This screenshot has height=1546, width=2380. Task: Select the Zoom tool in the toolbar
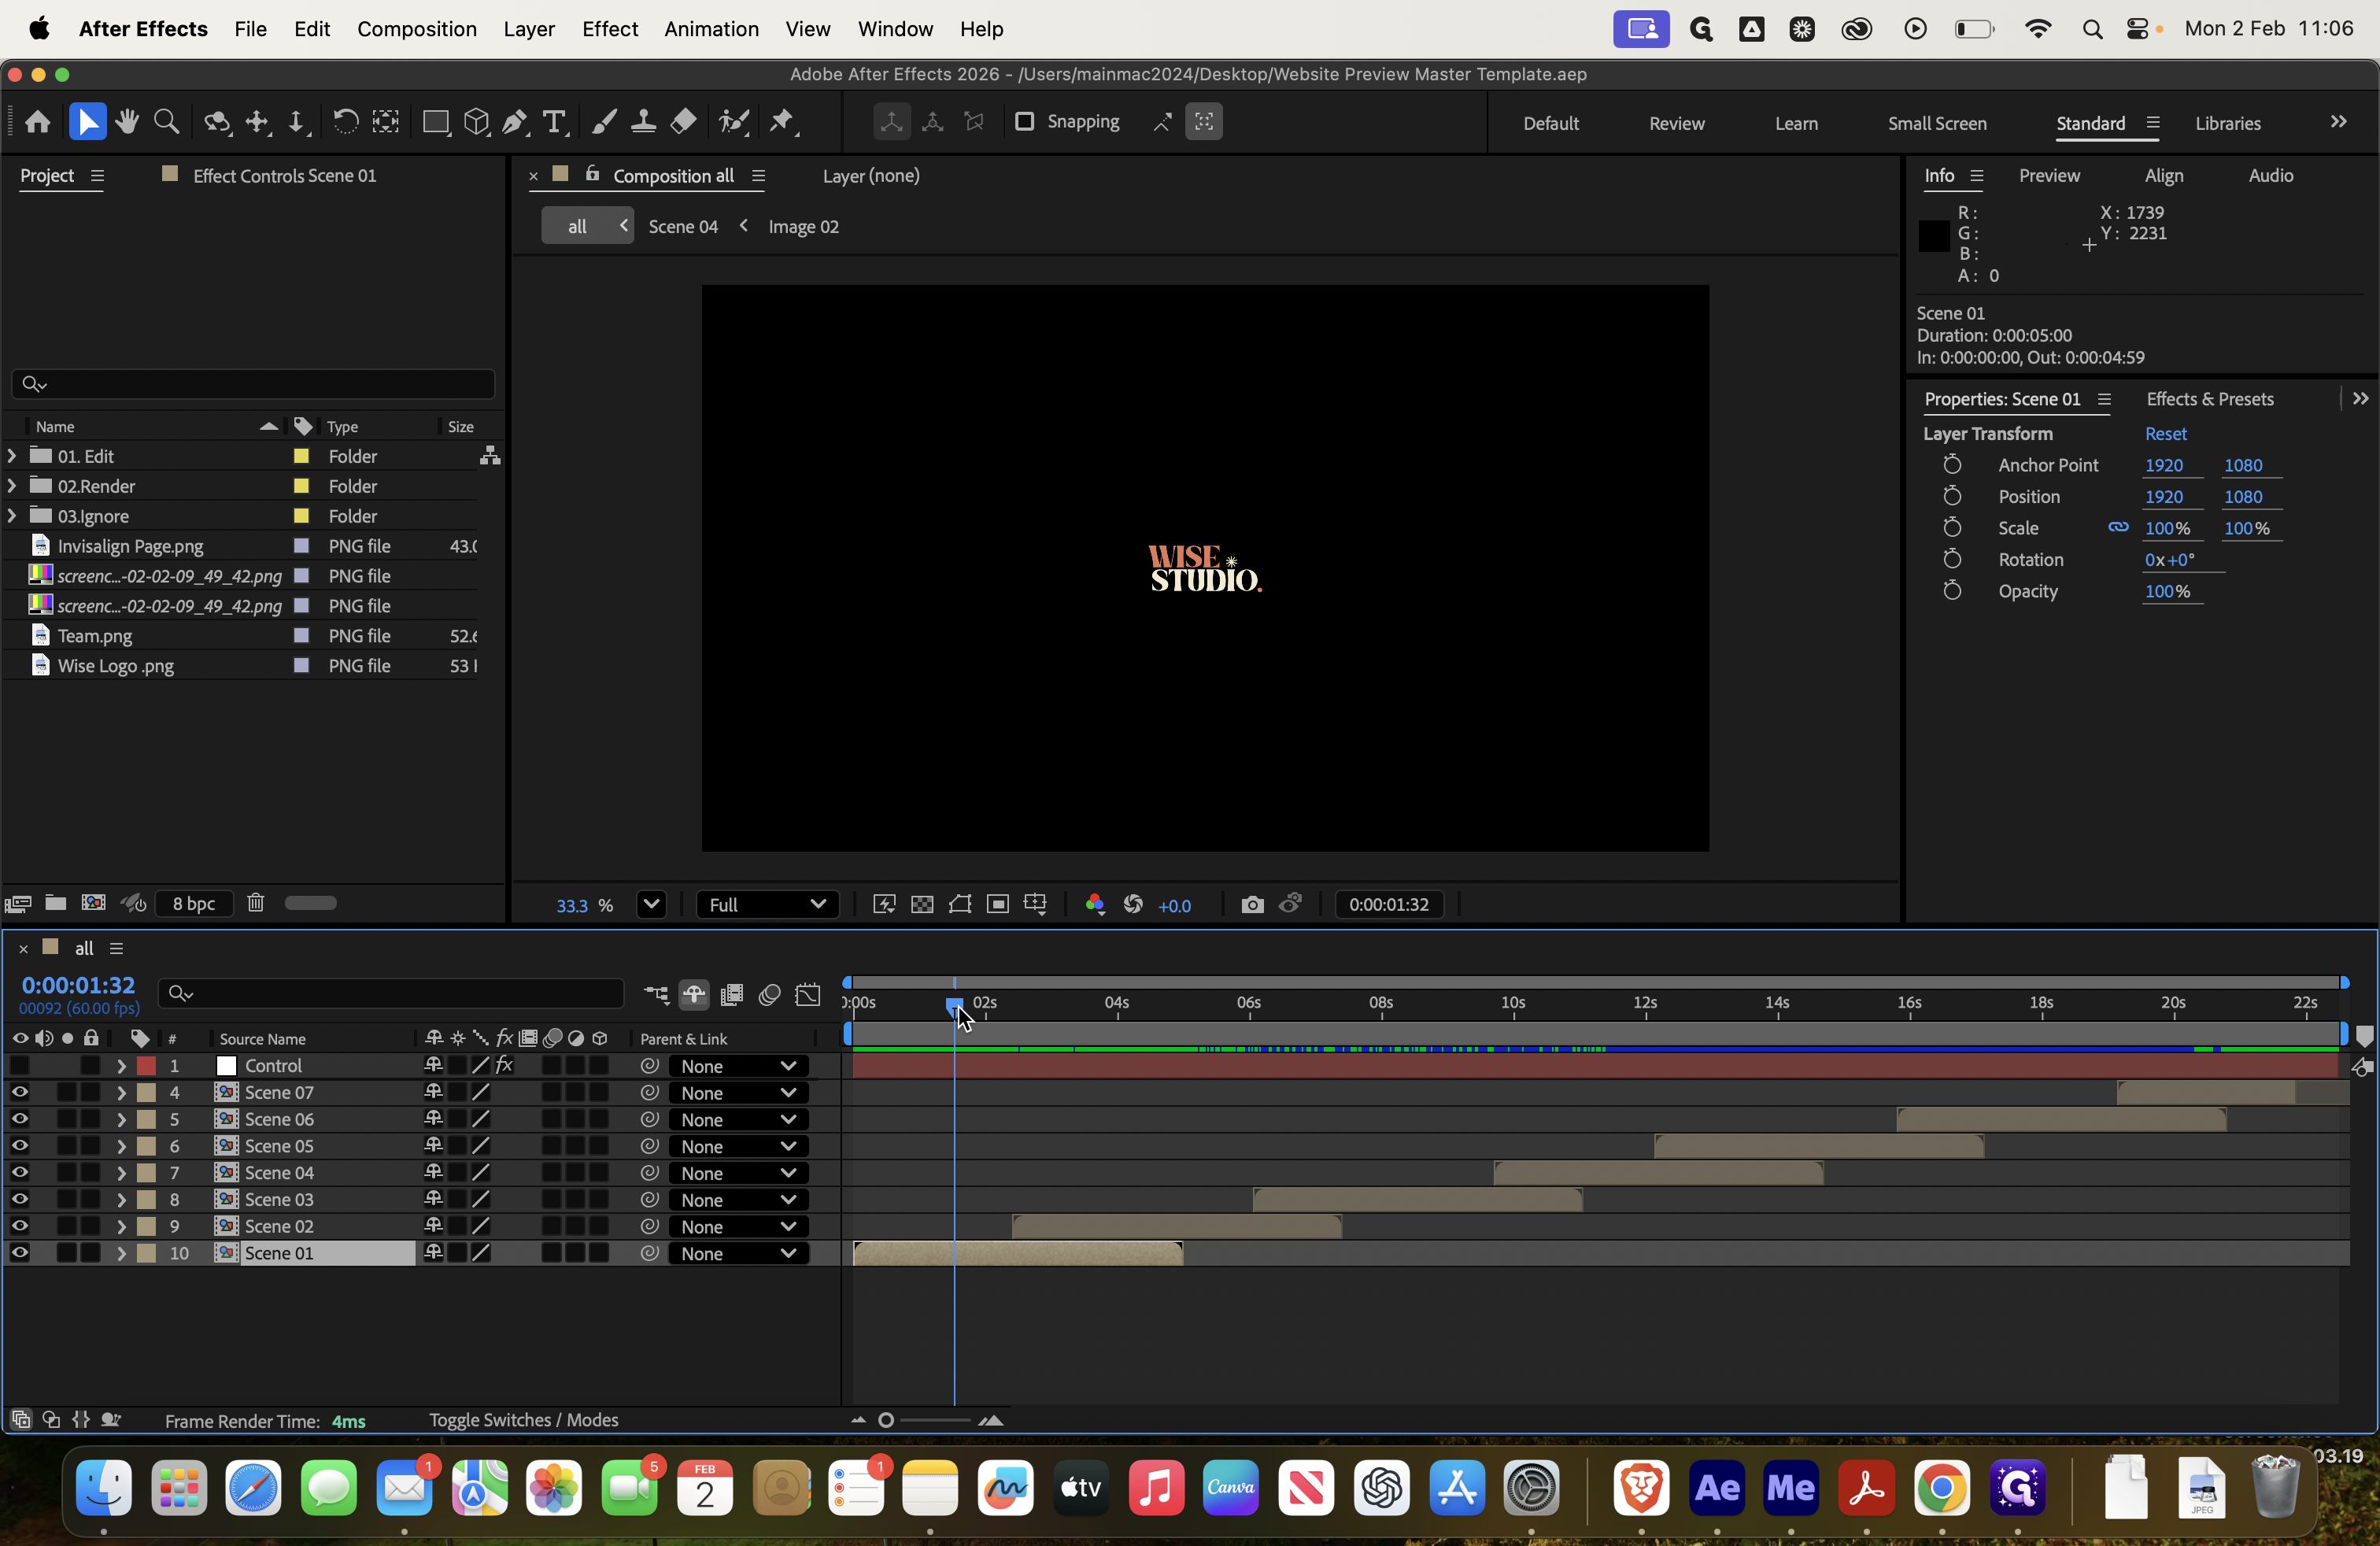[x=166, y=121]
